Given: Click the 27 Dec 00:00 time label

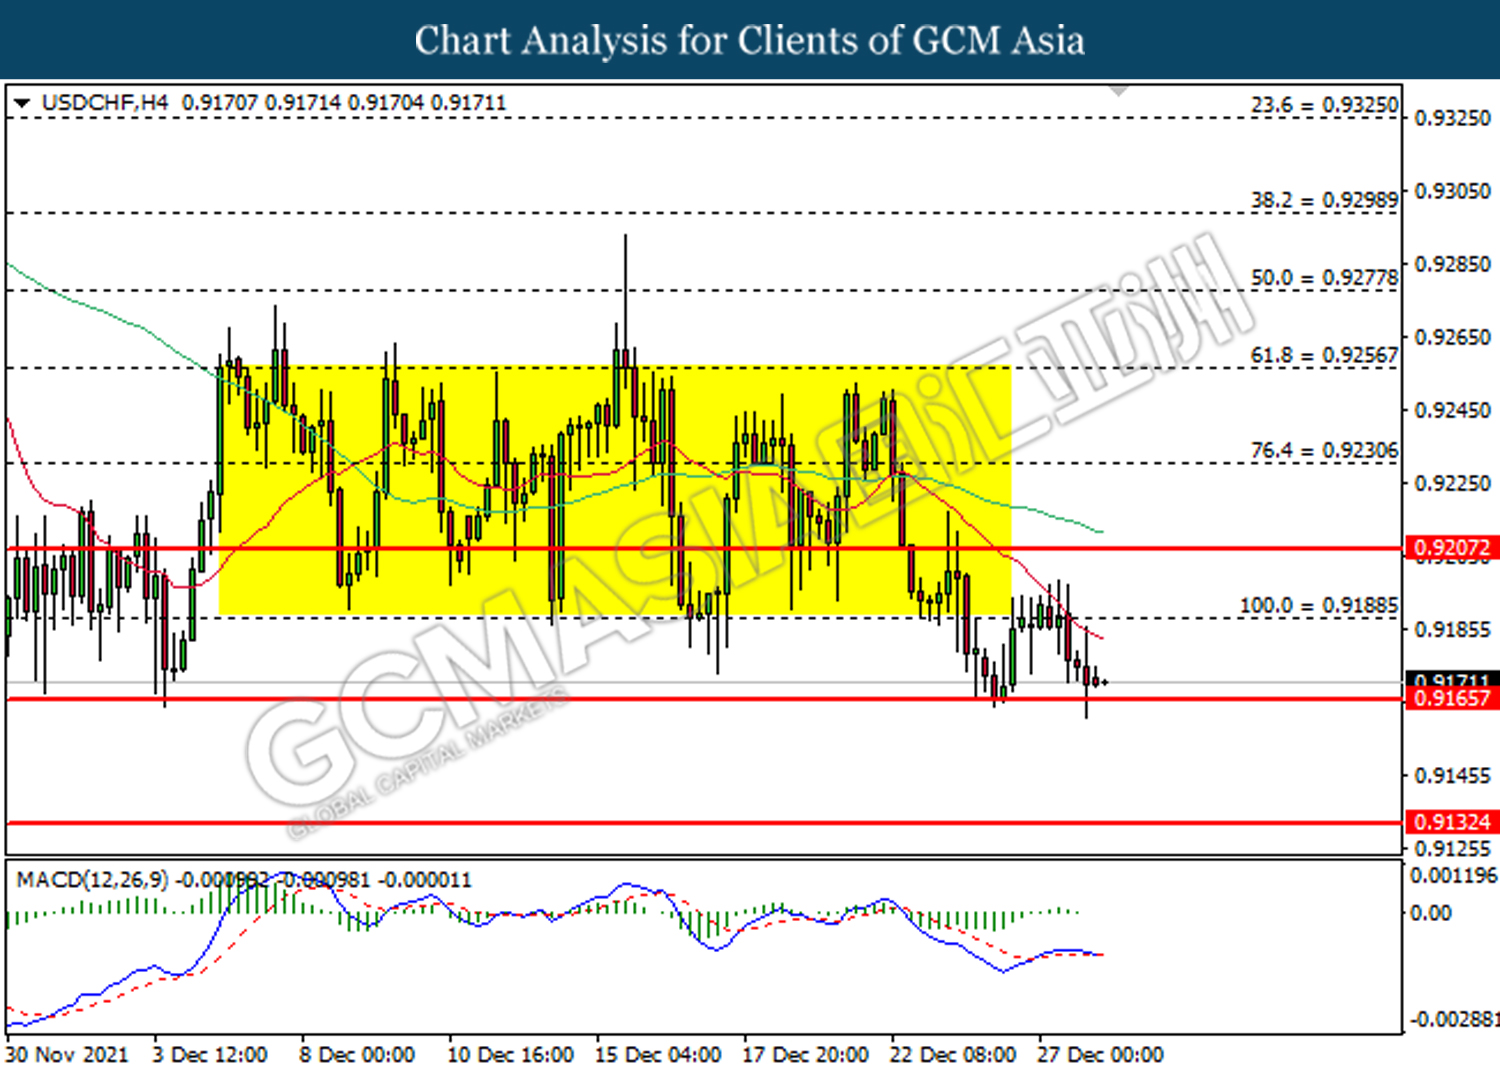Looking at the screenshot, I should pos(1100,1055).
